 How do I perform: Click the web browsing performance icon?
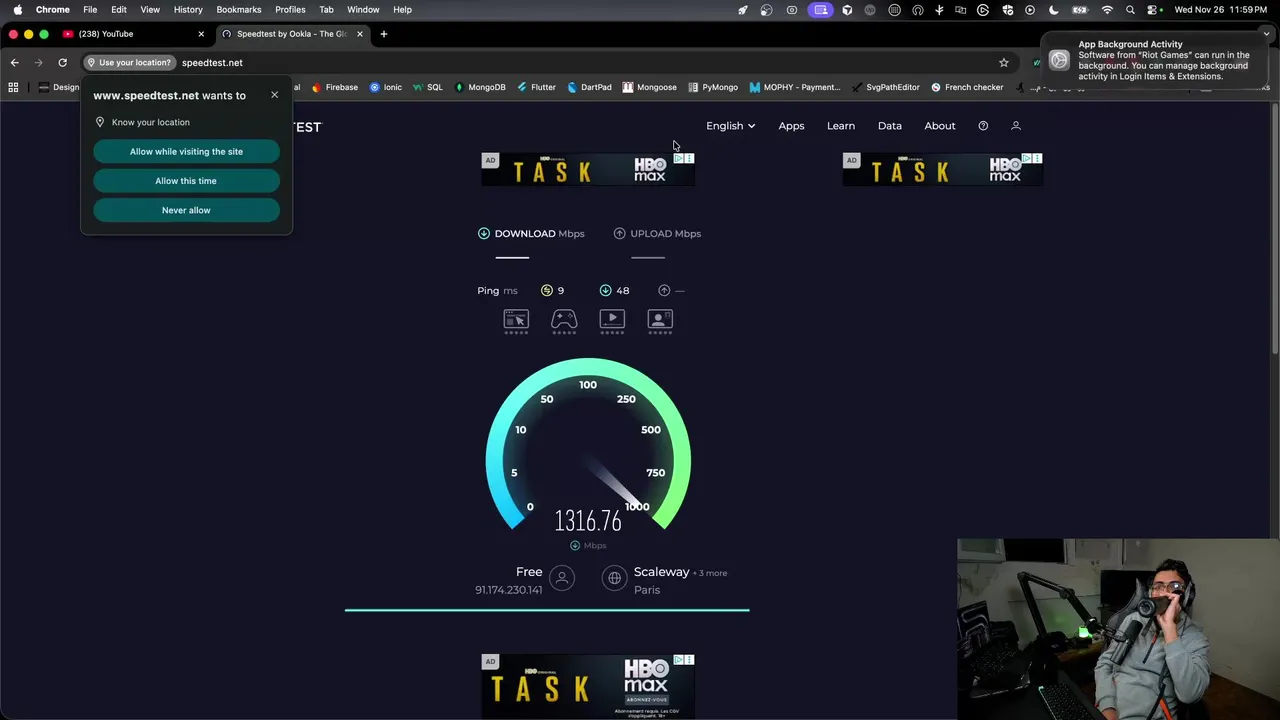click(x=516, y=319)
